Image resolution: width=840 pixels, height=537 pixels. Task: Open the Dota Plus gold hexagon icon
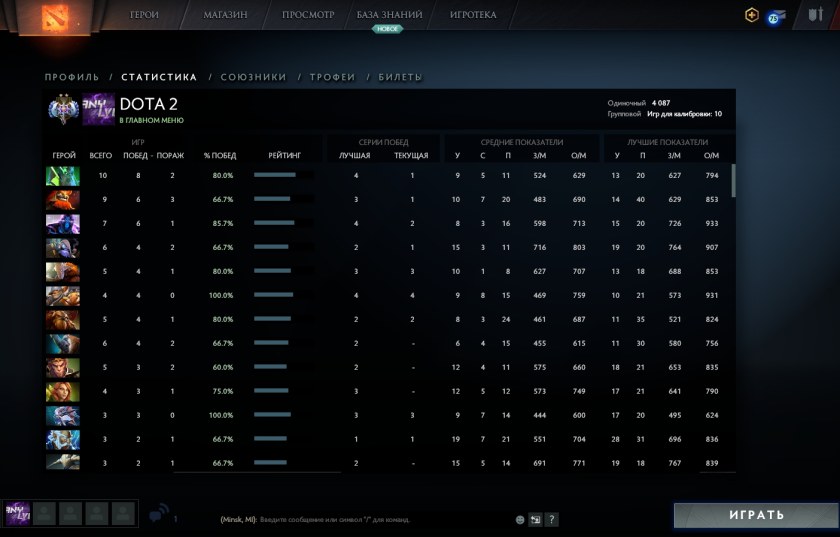coord(752,15)
